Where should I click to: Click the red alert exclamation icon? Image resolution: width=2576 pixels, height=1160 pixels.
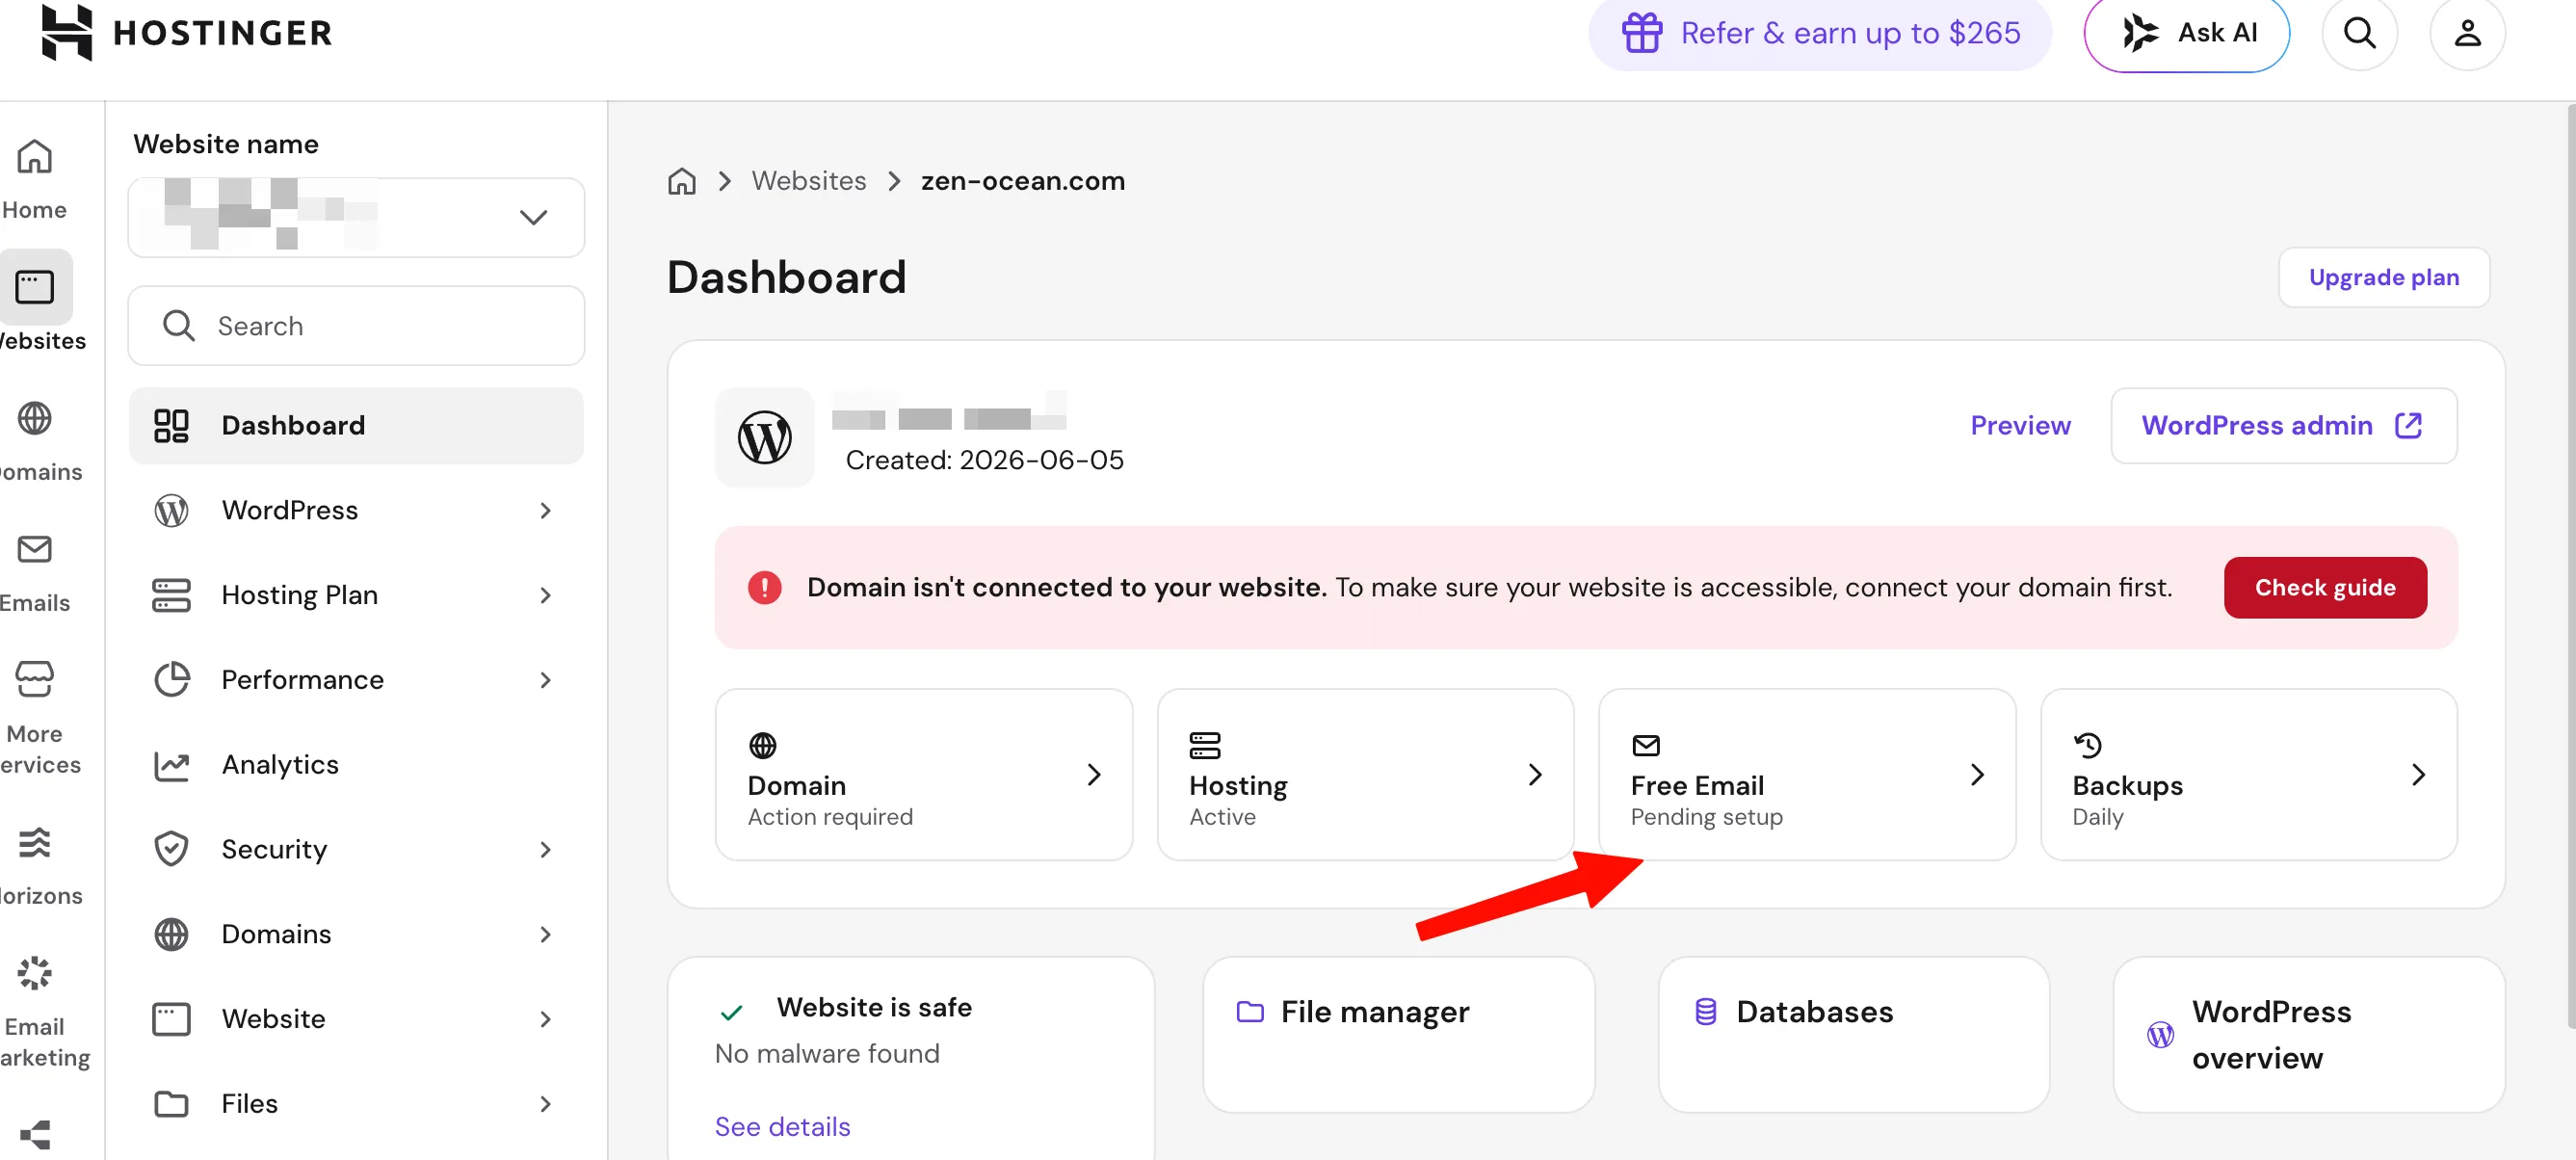(x=764, y=587)
